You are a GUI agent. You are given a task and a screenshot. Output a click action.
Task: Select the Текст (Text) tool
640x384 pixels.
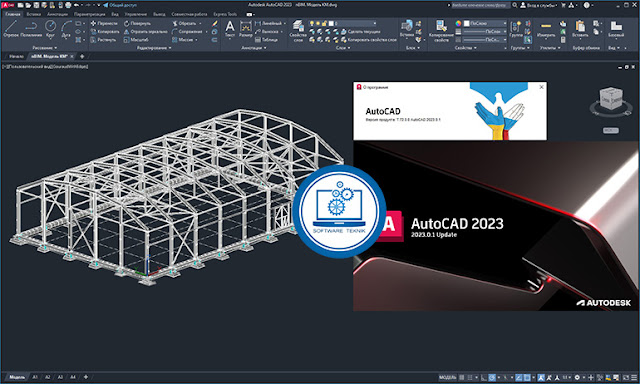pos(230,29)
